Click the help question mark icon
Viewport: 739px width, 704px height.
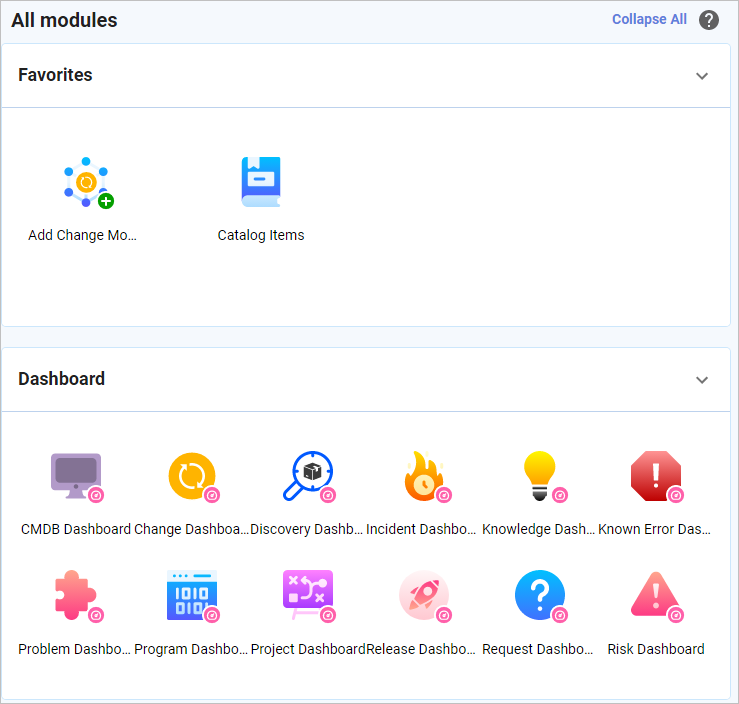pyautogui.click(x=709, y=20)
